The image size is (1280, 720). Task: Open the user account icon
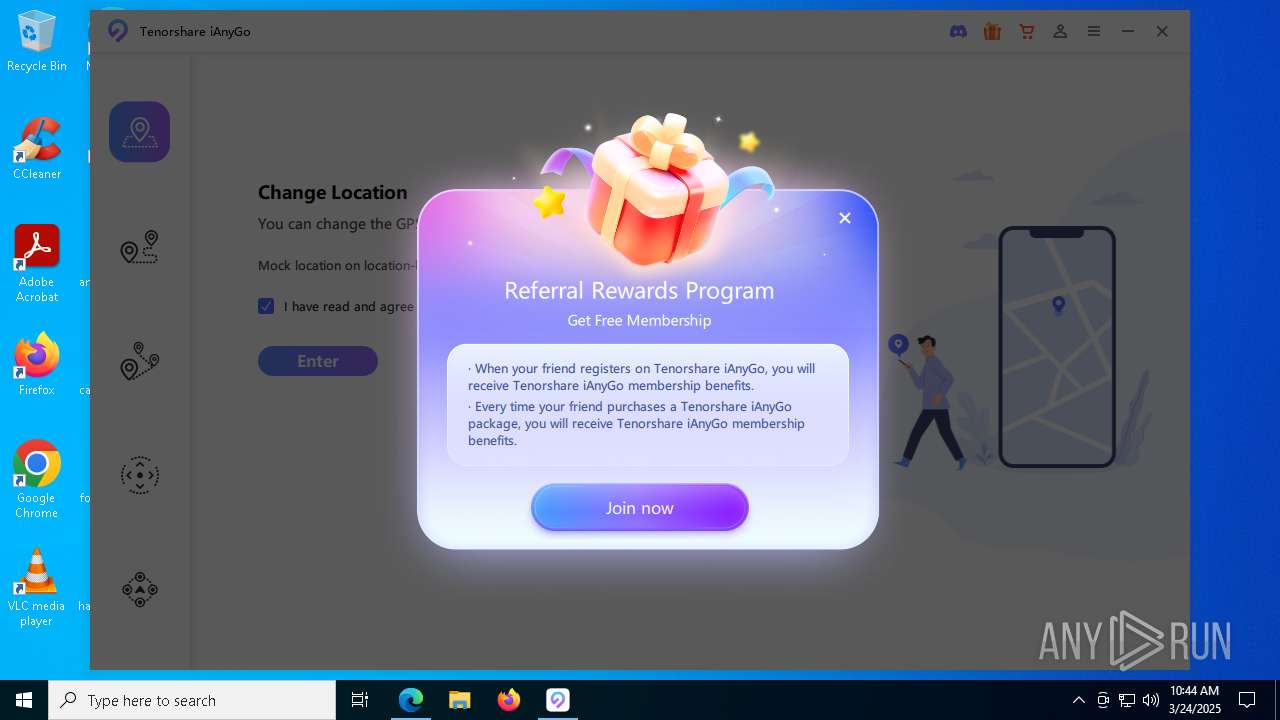click(1060, 32)
